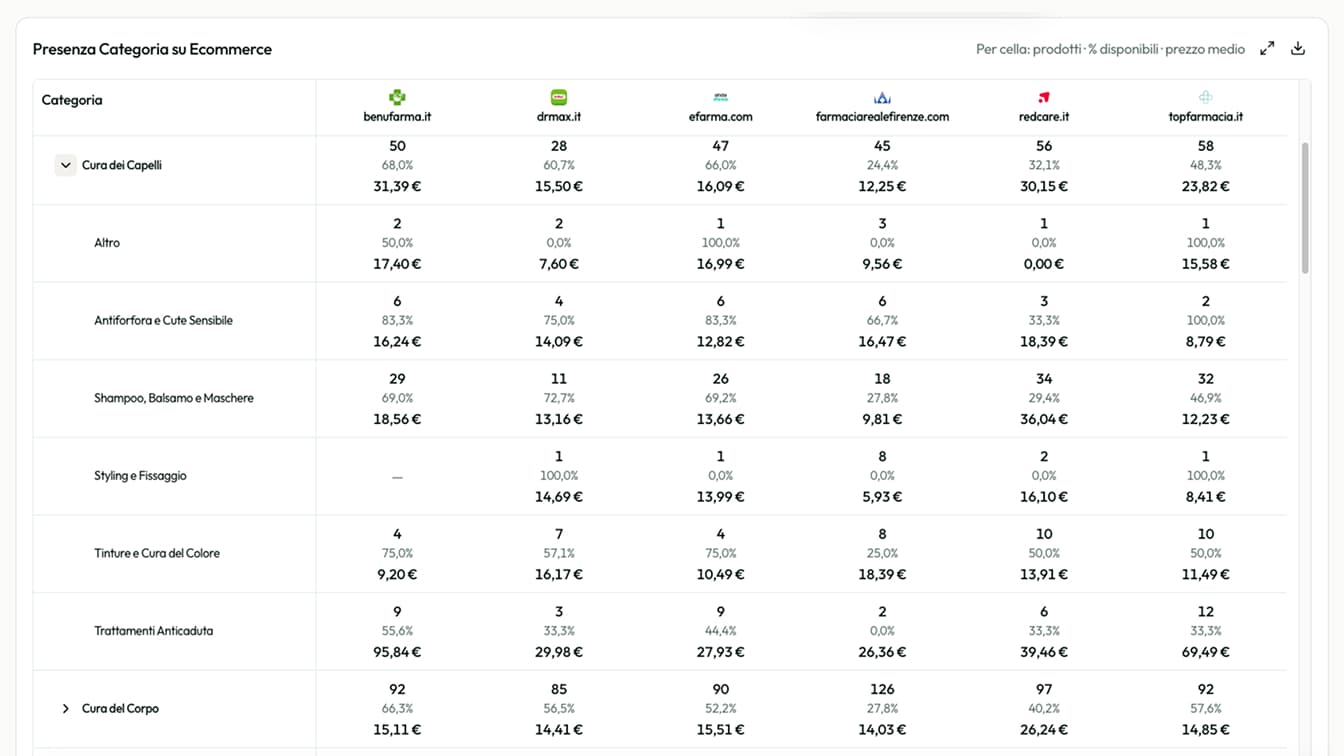The width and height of the screenshot is (1344, 756).
Task: Click the 16,24 € price cell
Action: [397, 342]
